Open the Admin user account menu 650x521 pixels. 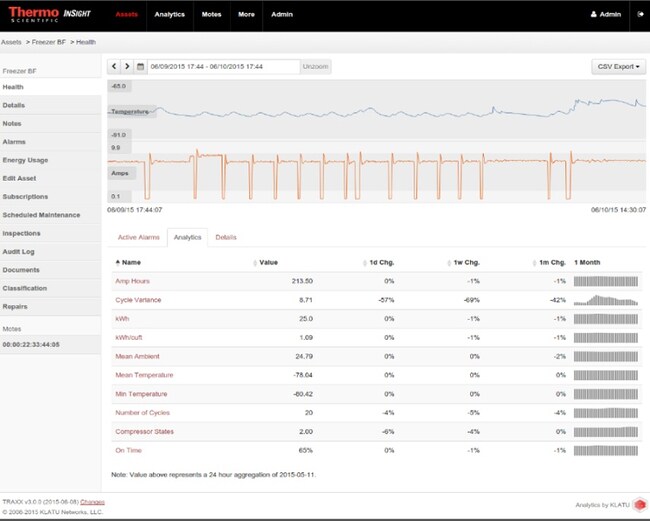[x=605, y=15]
